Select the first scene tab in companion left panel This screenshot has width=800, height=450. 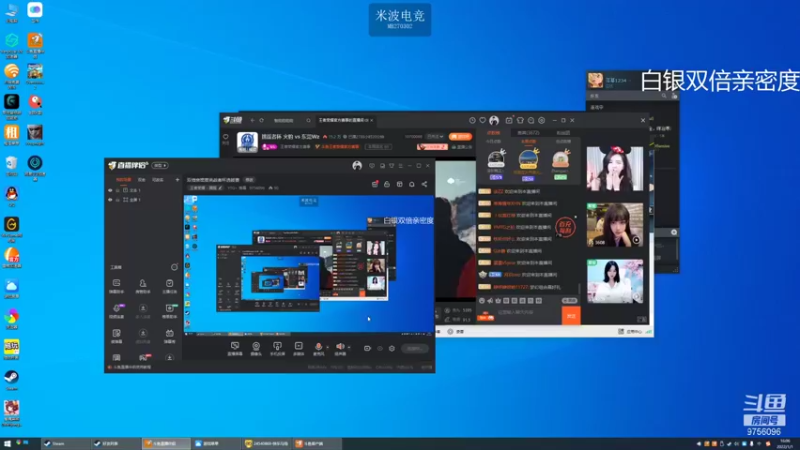tap(123, 180)
